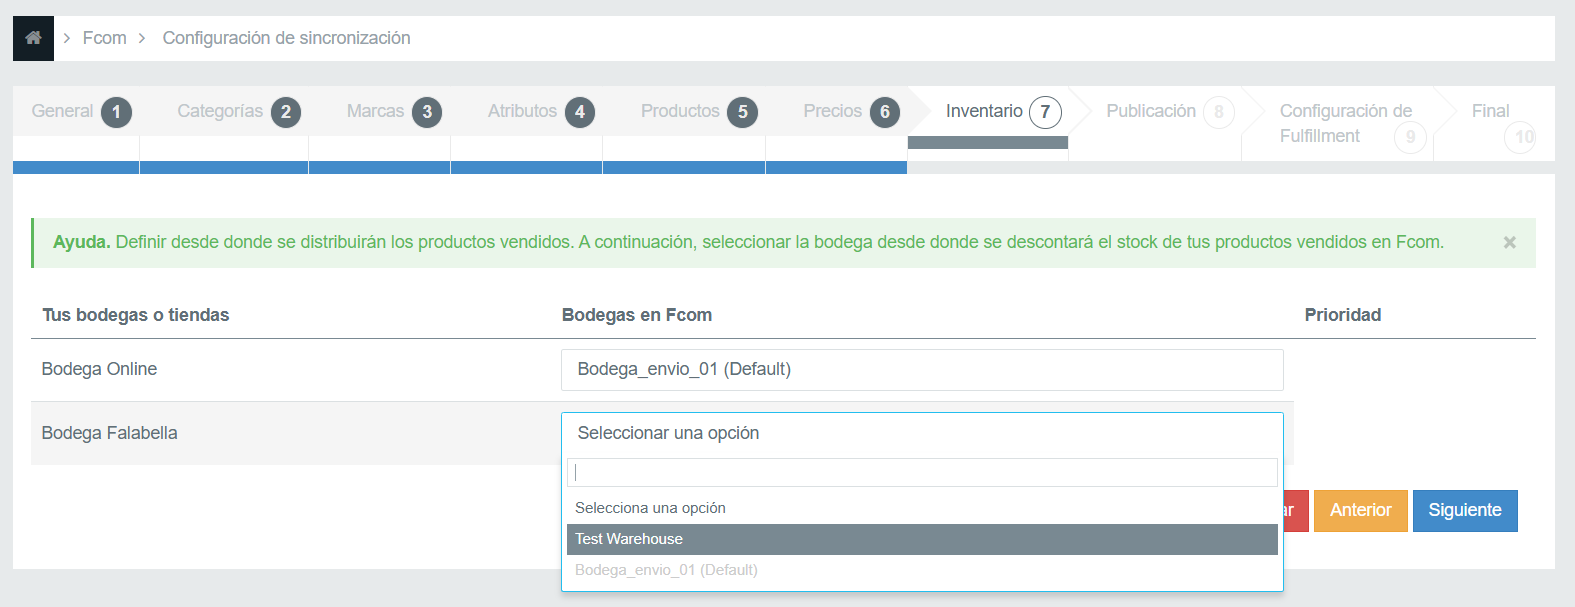Switch to the Marcas step
This screenshot has width=1575, height=607.
(392, 112)
